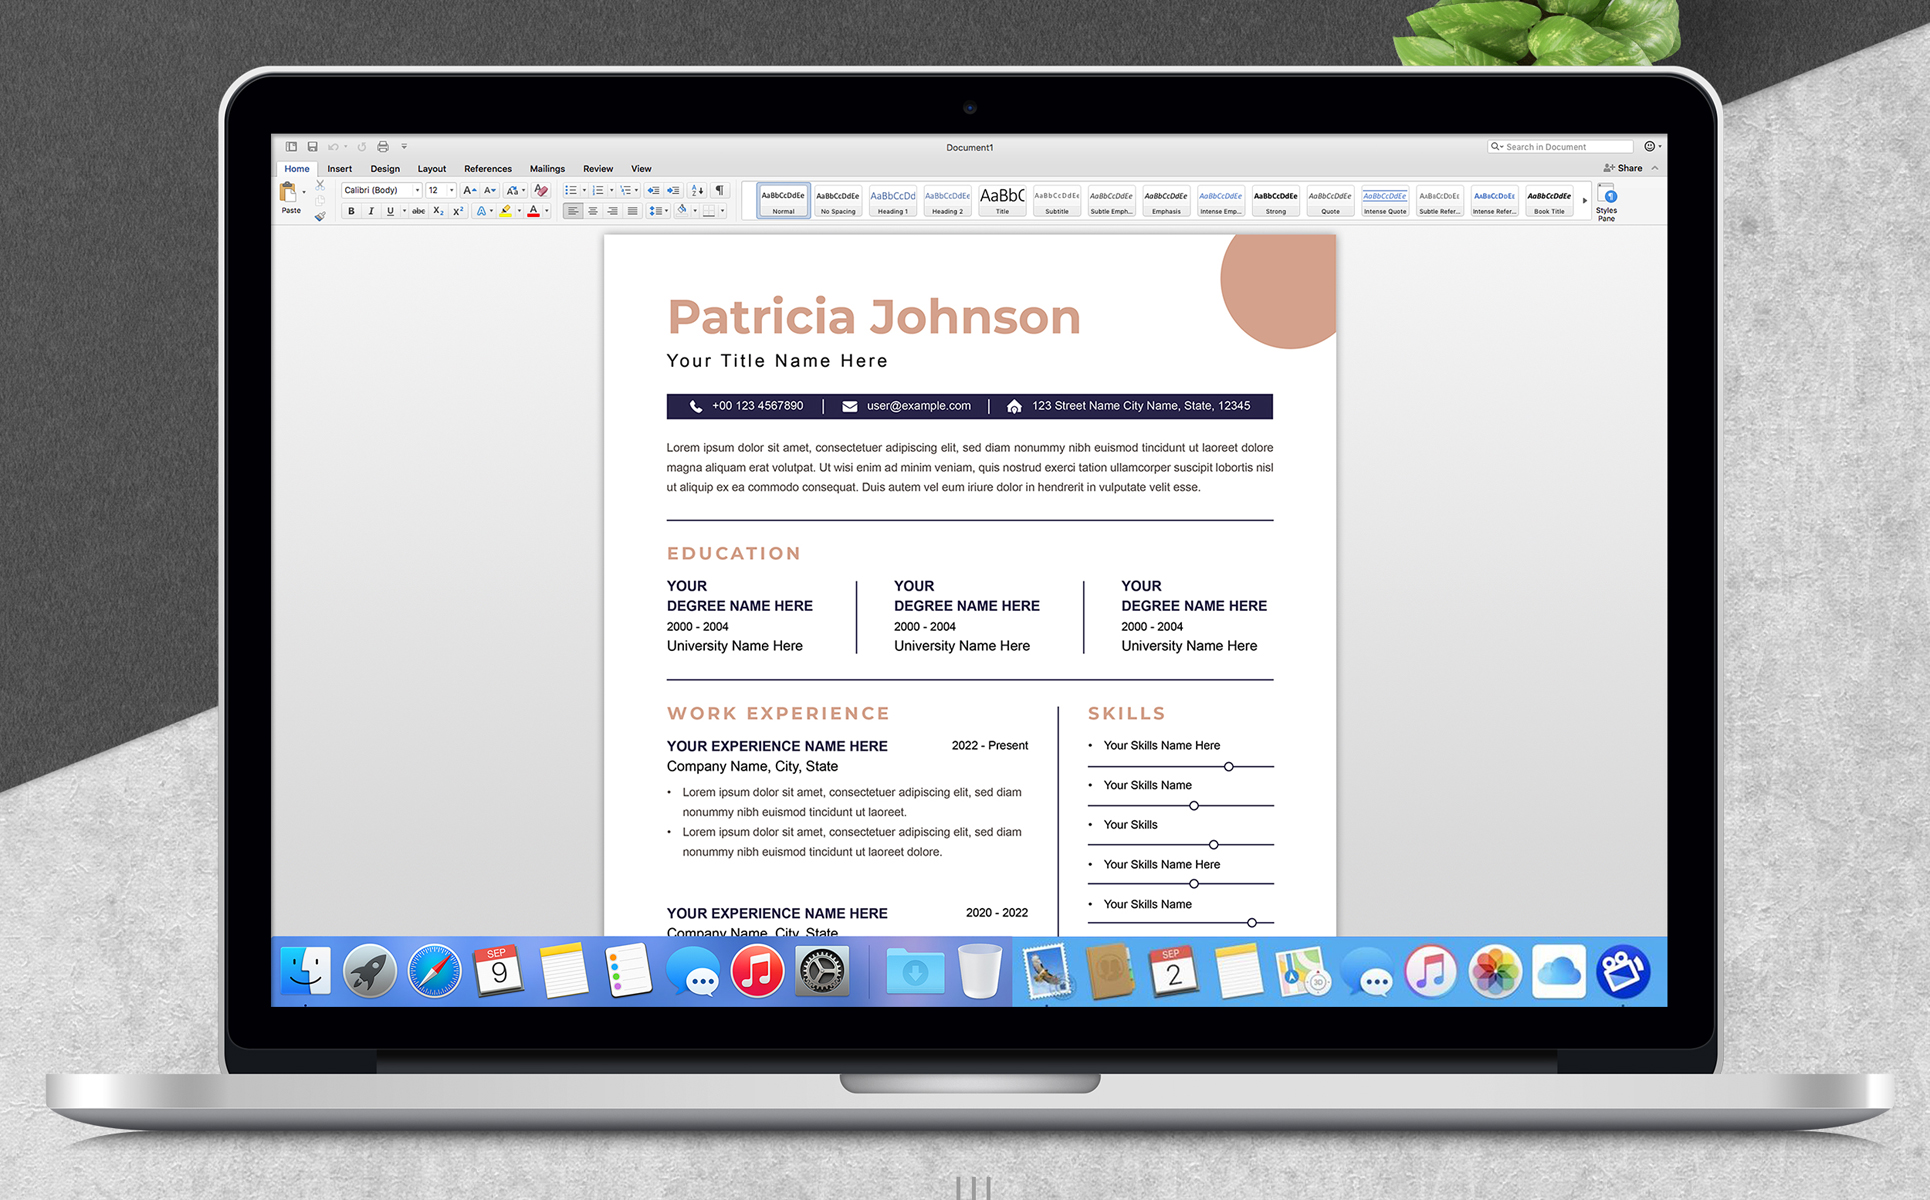Select justify text alignment
The height and width of the screenshot is (1200, 1930).
[632, 211]
